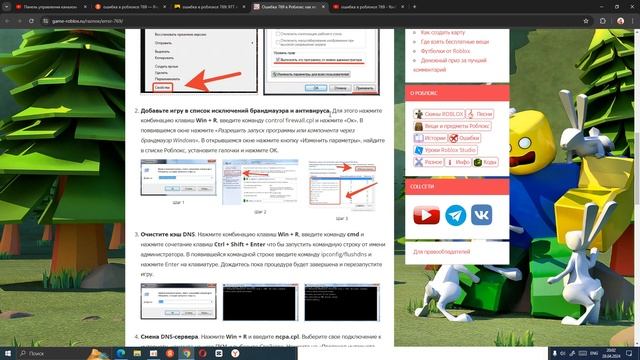Viewport: 640px width, 360px height.
Task: Switch the ENG input language indicator
Action: [594, 353]
